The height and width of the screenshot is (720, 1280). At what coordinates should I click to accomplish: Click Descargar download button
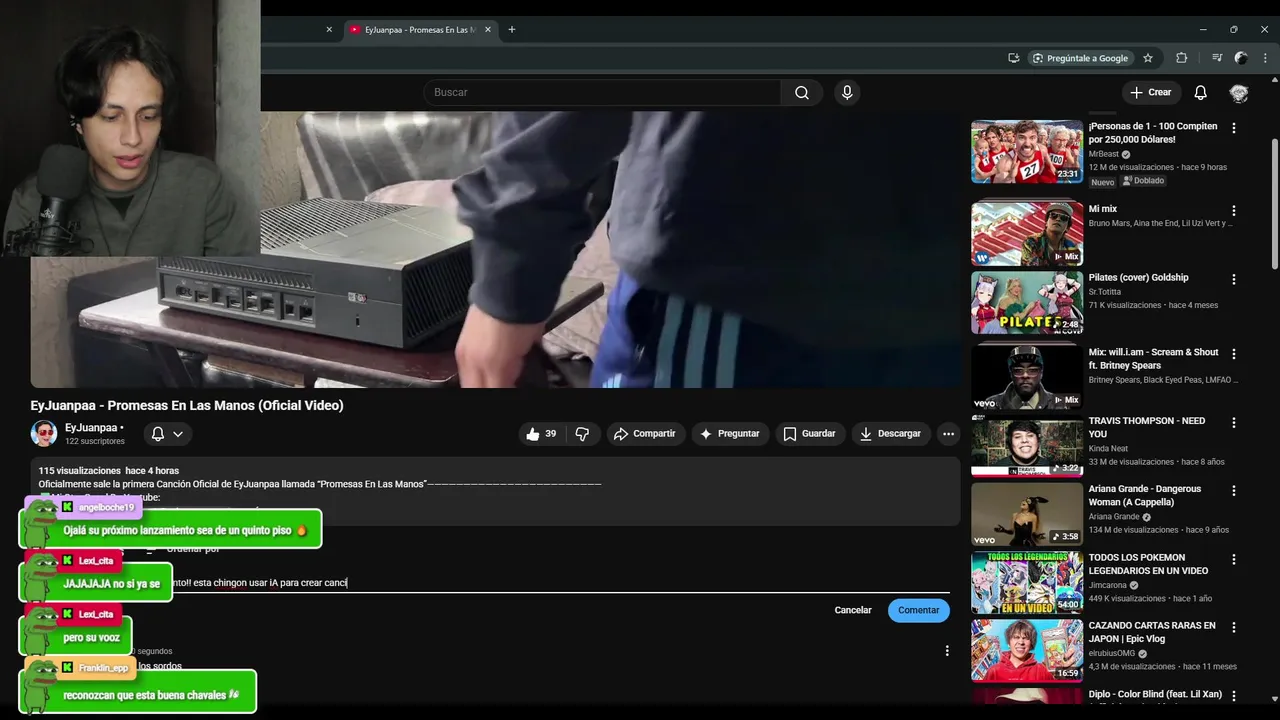(891, 434)
